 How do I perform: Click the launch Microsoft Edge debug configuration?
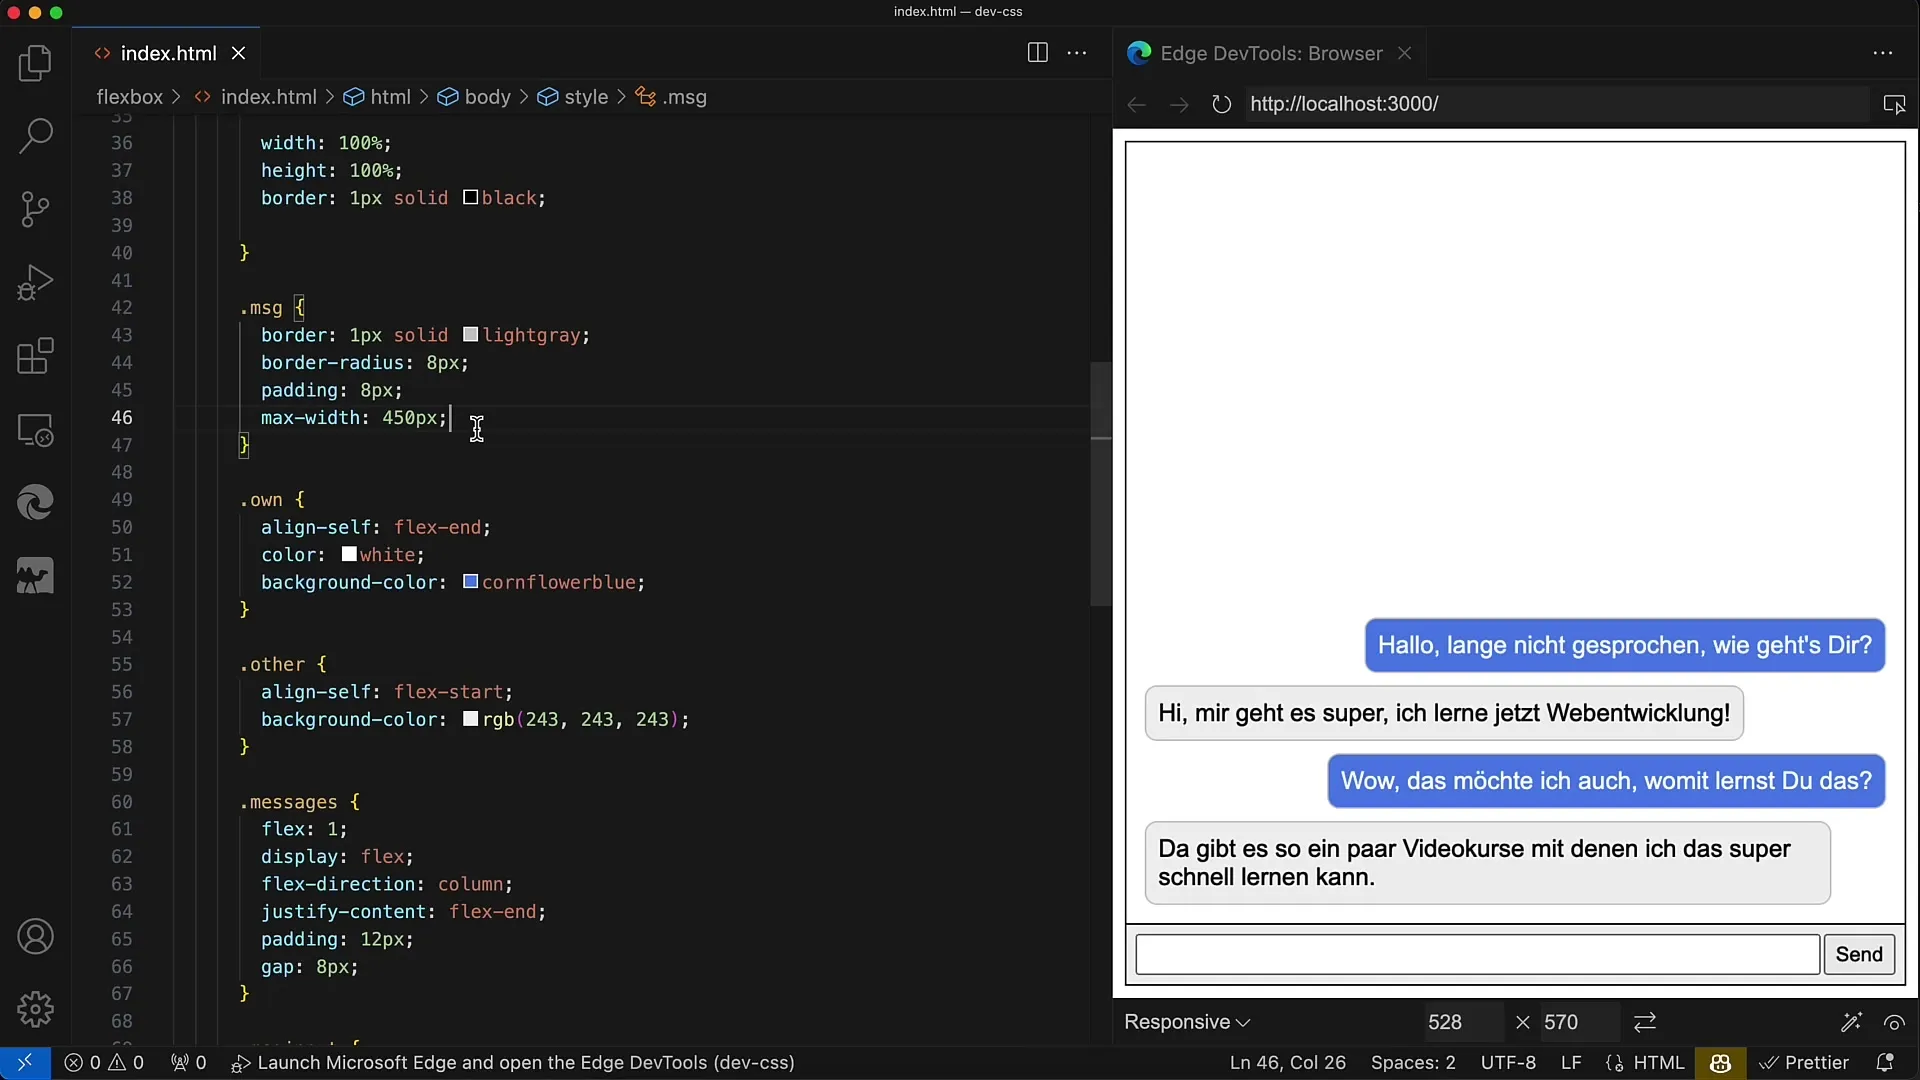pos(513,1062)
